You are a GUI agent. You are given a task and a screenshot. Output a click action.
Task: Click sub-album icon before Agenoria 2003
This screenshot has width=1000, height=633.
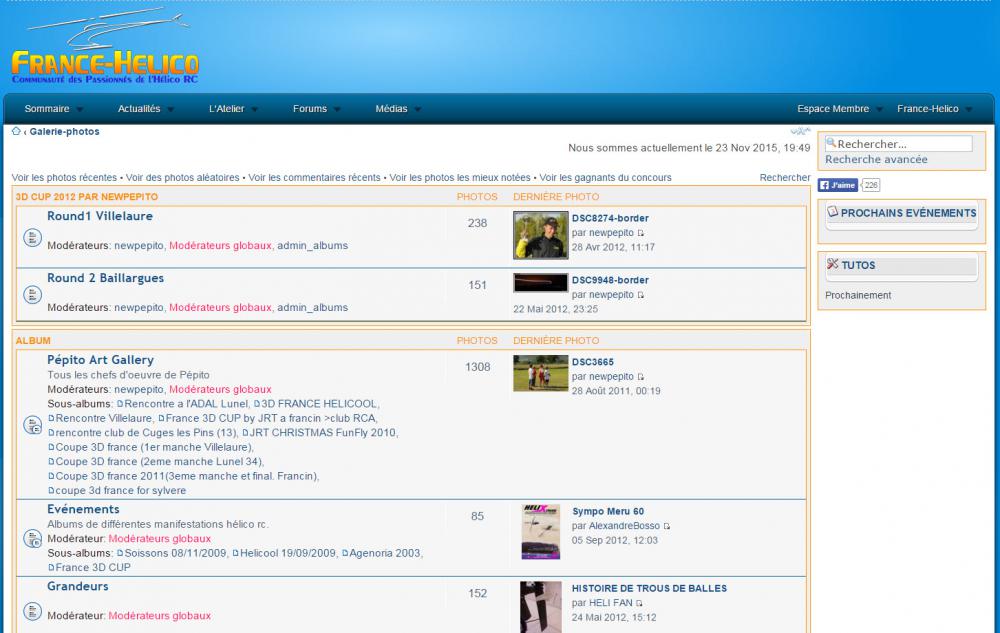coord(345,553)
